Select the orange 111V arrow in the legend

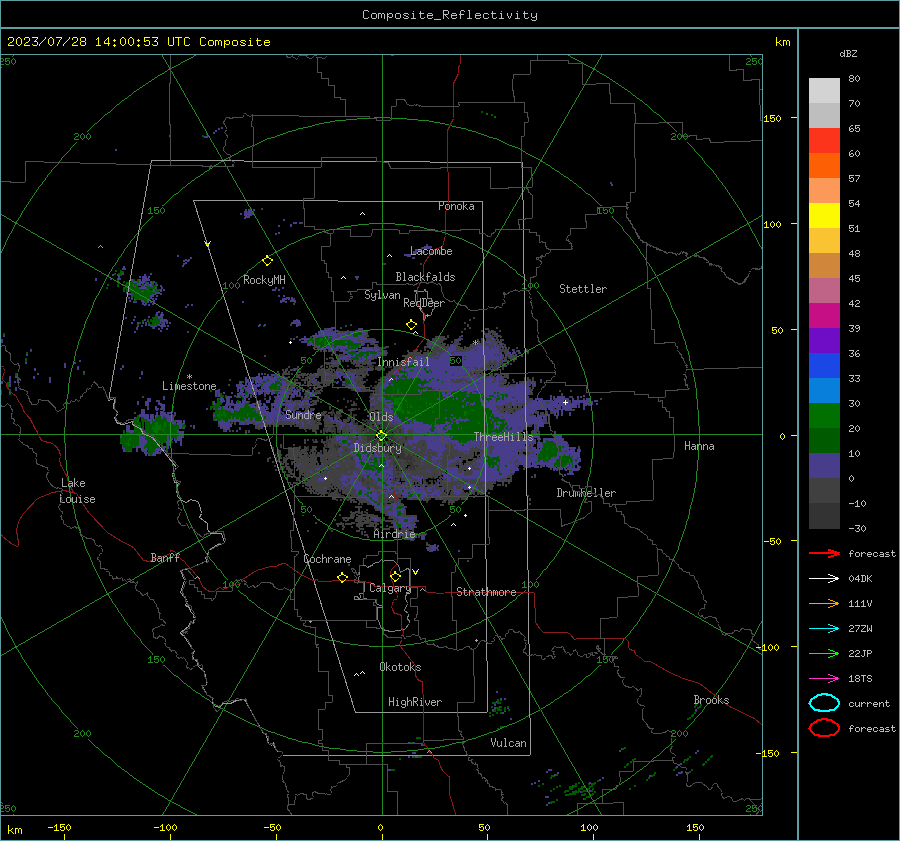coord(824,603)
